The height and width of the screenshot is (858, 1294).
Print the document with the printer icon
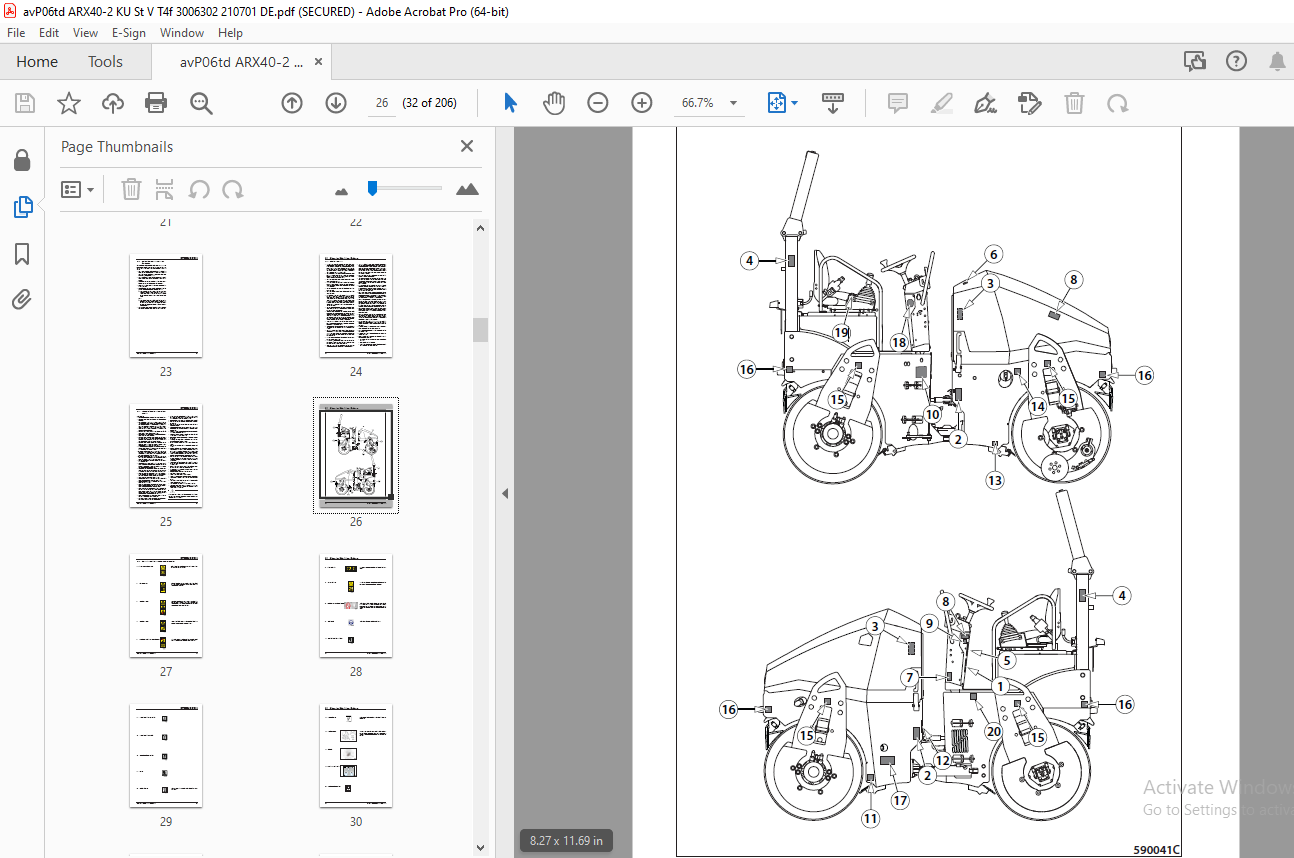coord(156,103)
